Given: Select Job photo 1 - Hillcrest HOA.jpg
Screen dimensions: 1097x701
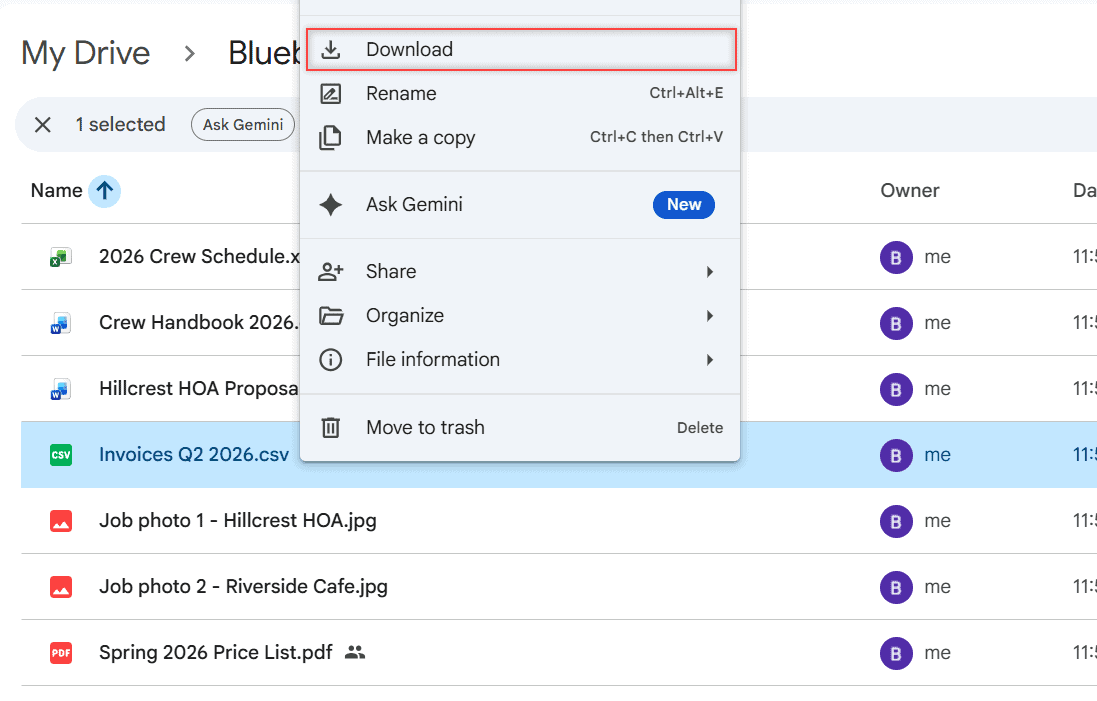Looking at the screenshot, I should coord(238,521).
